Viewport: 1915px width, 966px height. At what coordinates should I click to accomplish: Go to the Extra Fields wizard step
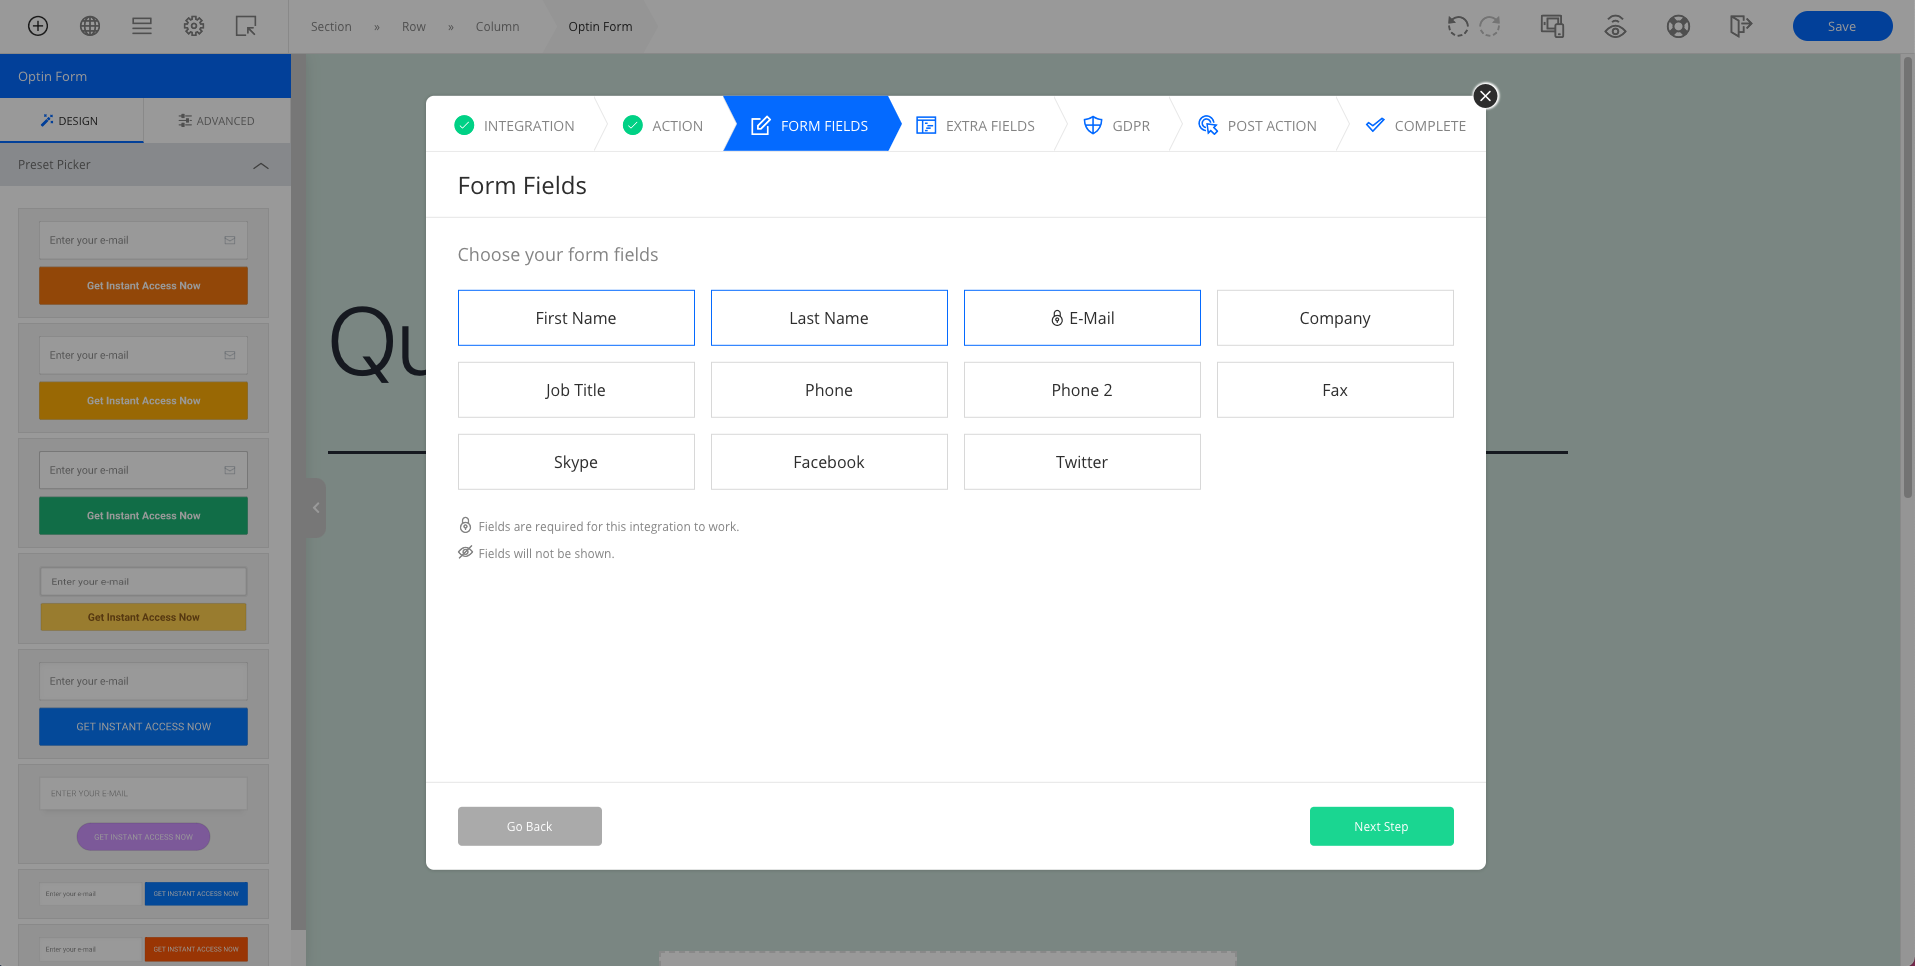point(976,126)
